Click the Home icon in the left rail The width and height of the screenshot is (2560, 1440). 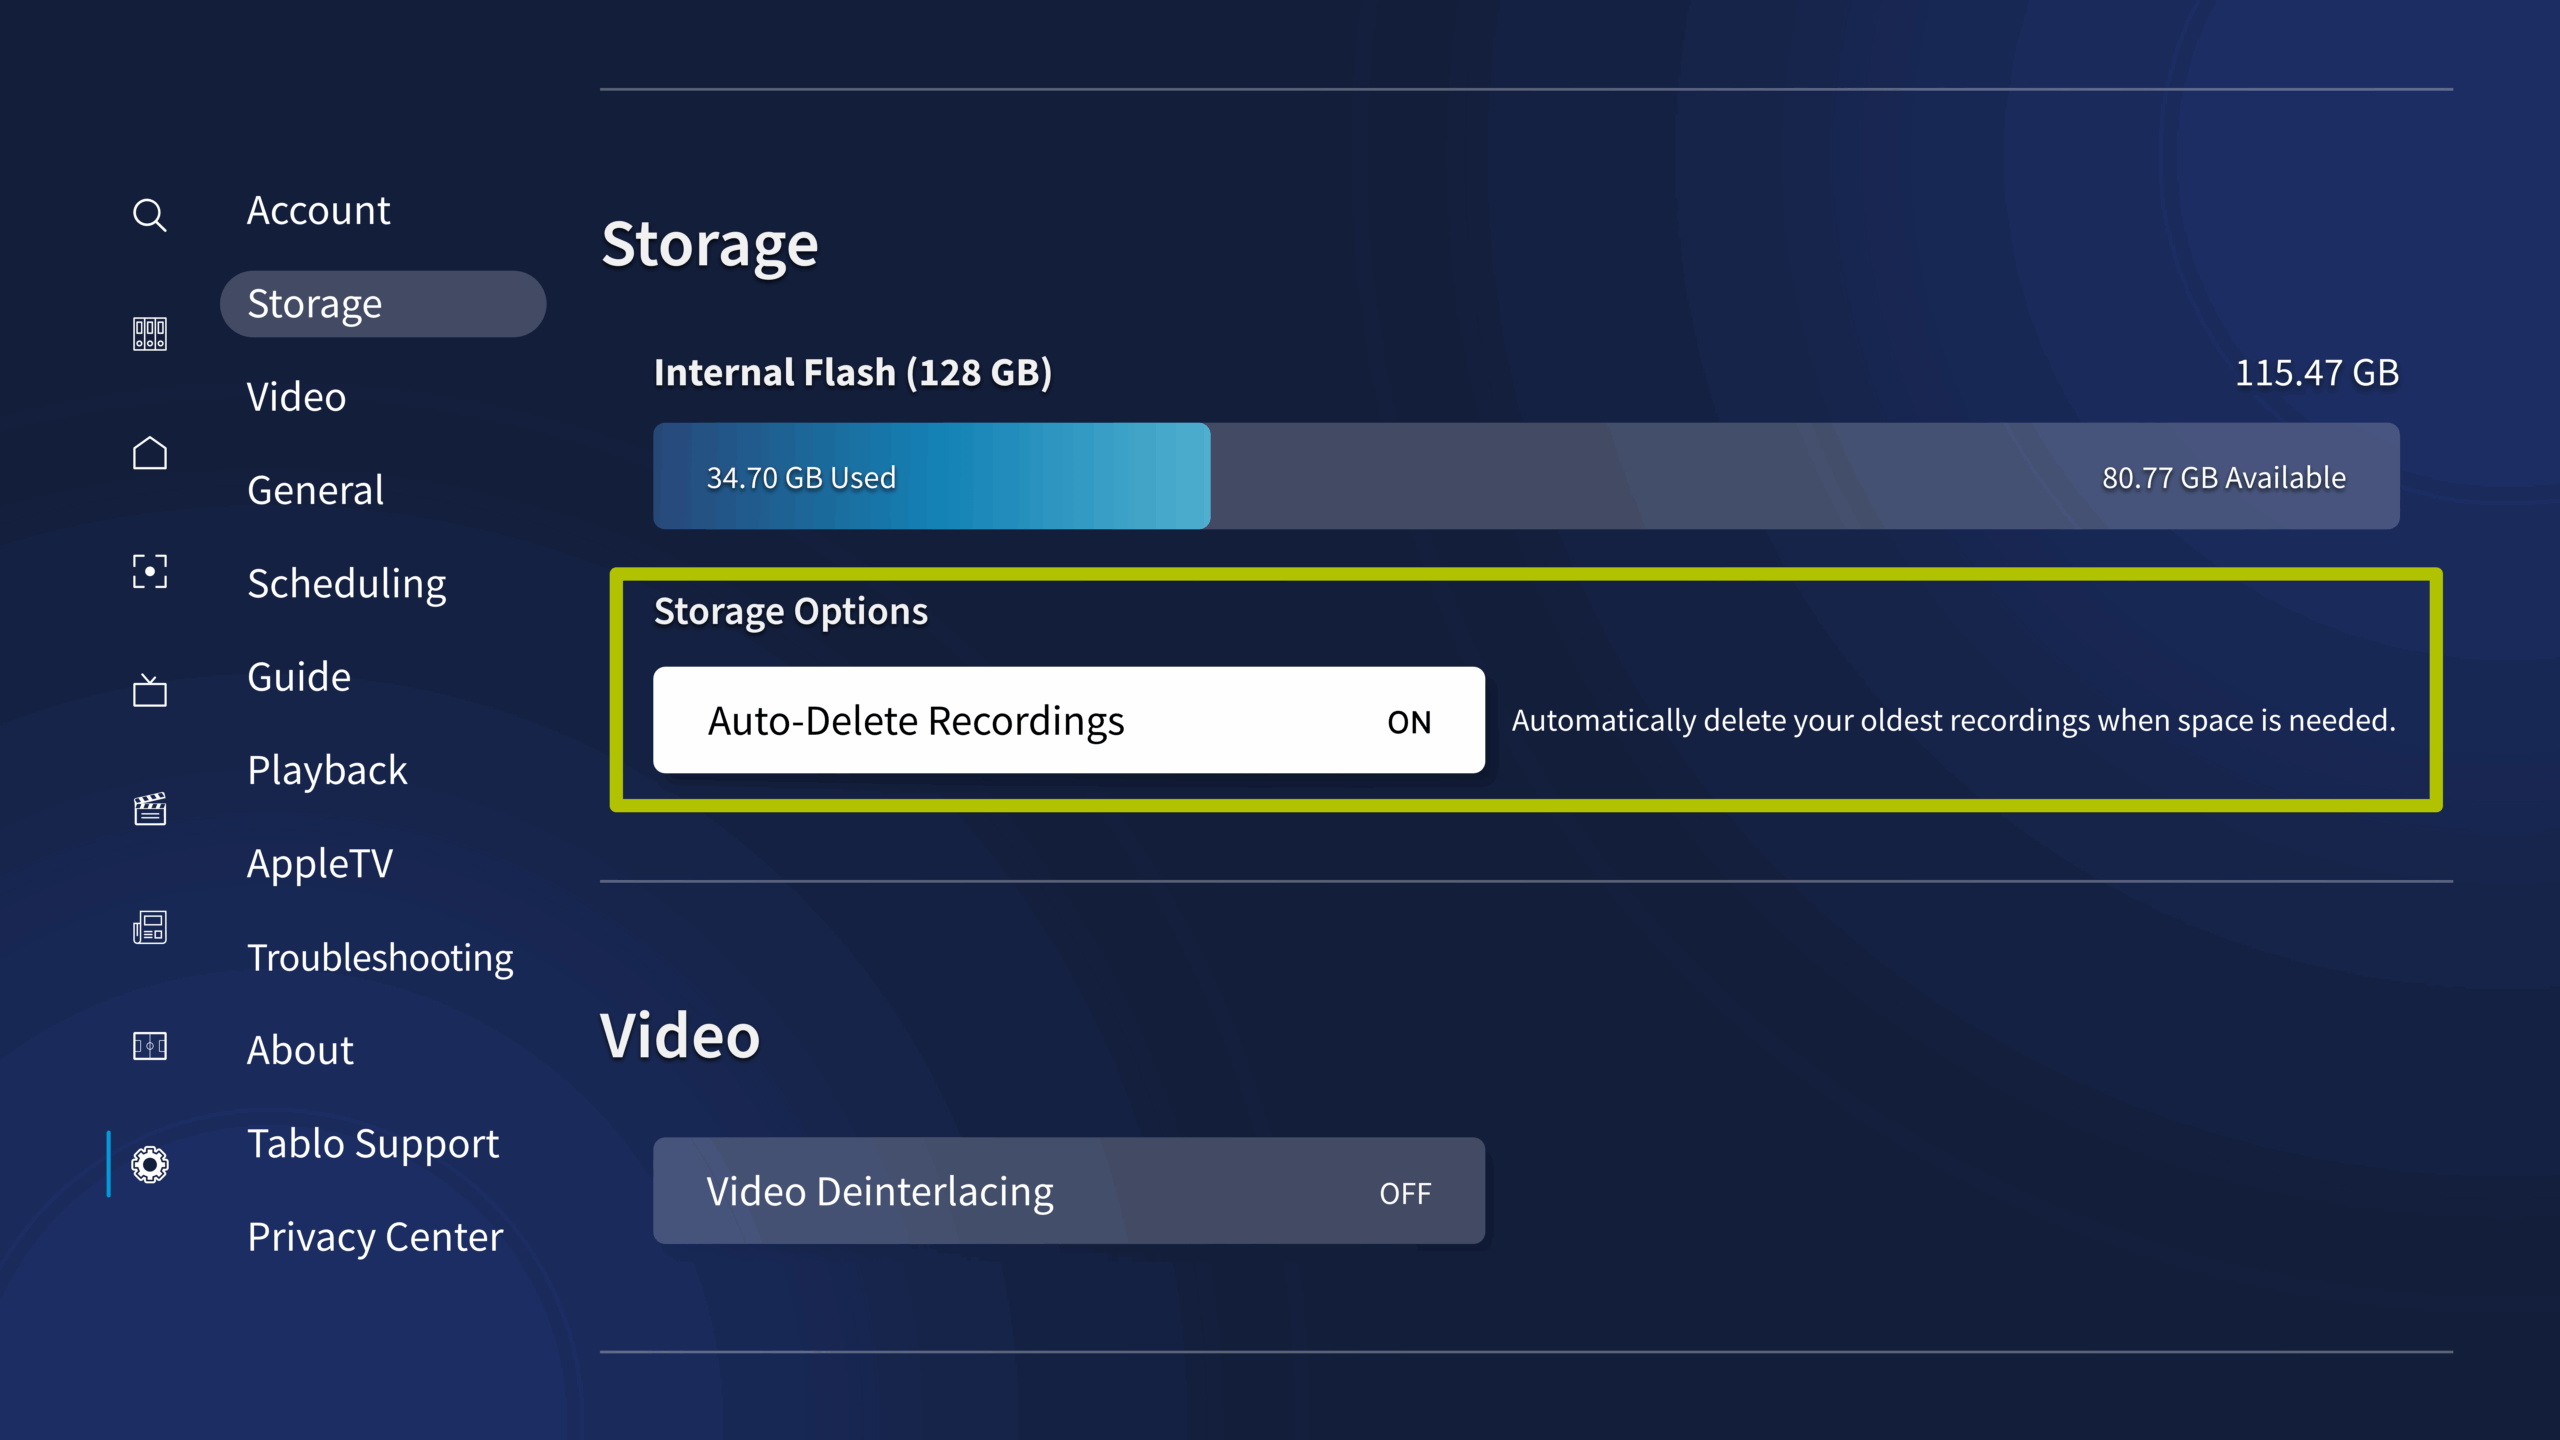pos(149,452)
